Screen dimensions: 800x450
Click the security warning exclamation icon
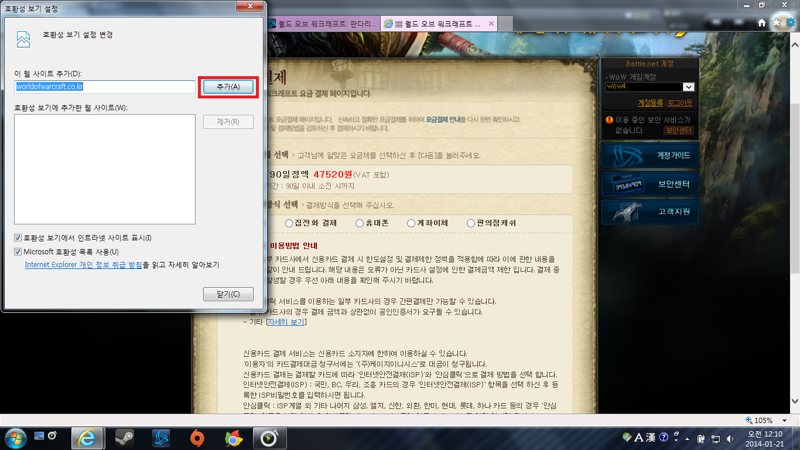click(609, 120)
